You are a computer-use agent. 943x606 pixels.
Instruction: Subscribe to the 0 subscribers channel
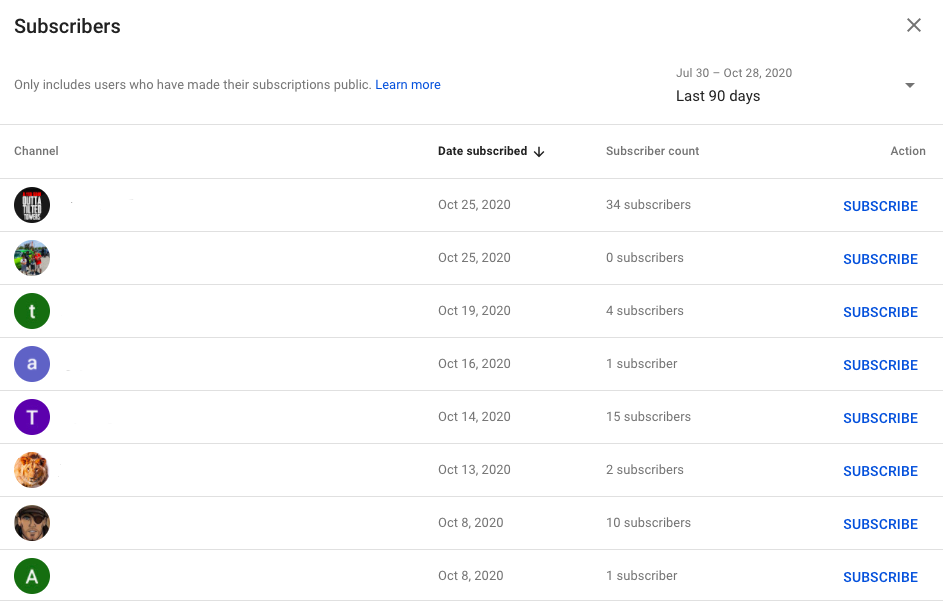point(880,259)
